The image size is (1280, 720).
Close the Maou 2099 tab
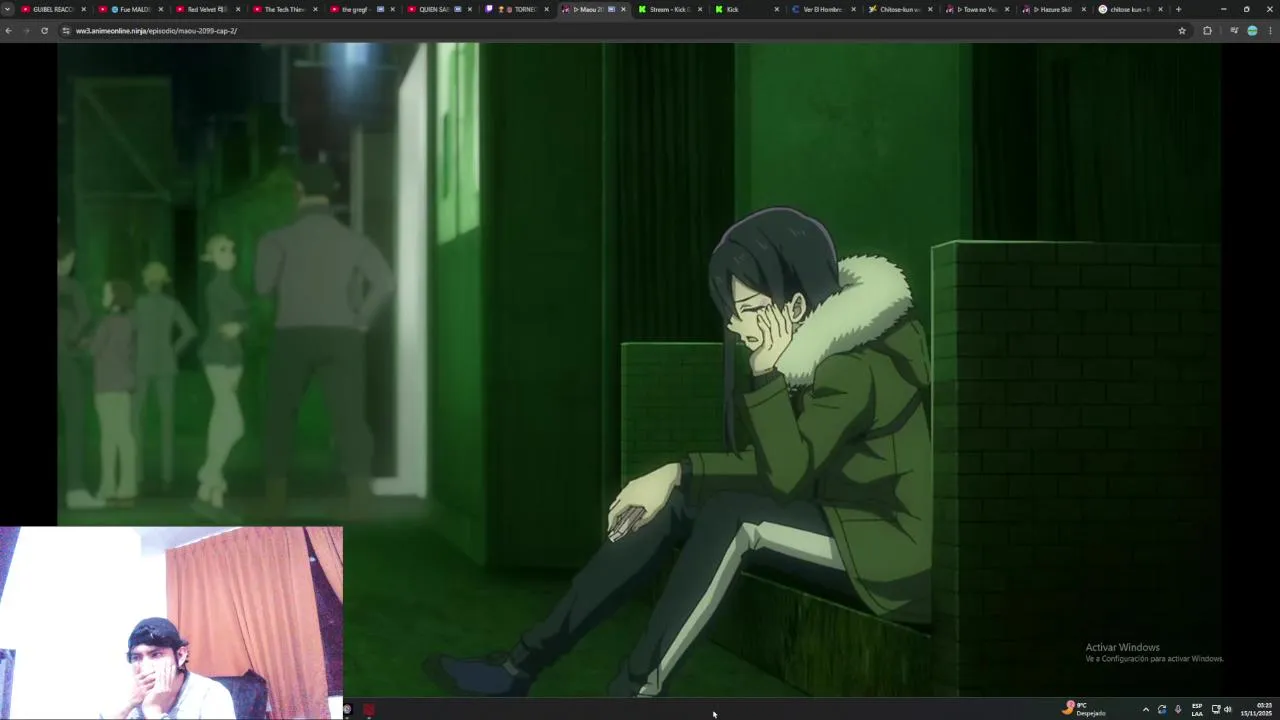pyautogui.click(x=623, y=9)
